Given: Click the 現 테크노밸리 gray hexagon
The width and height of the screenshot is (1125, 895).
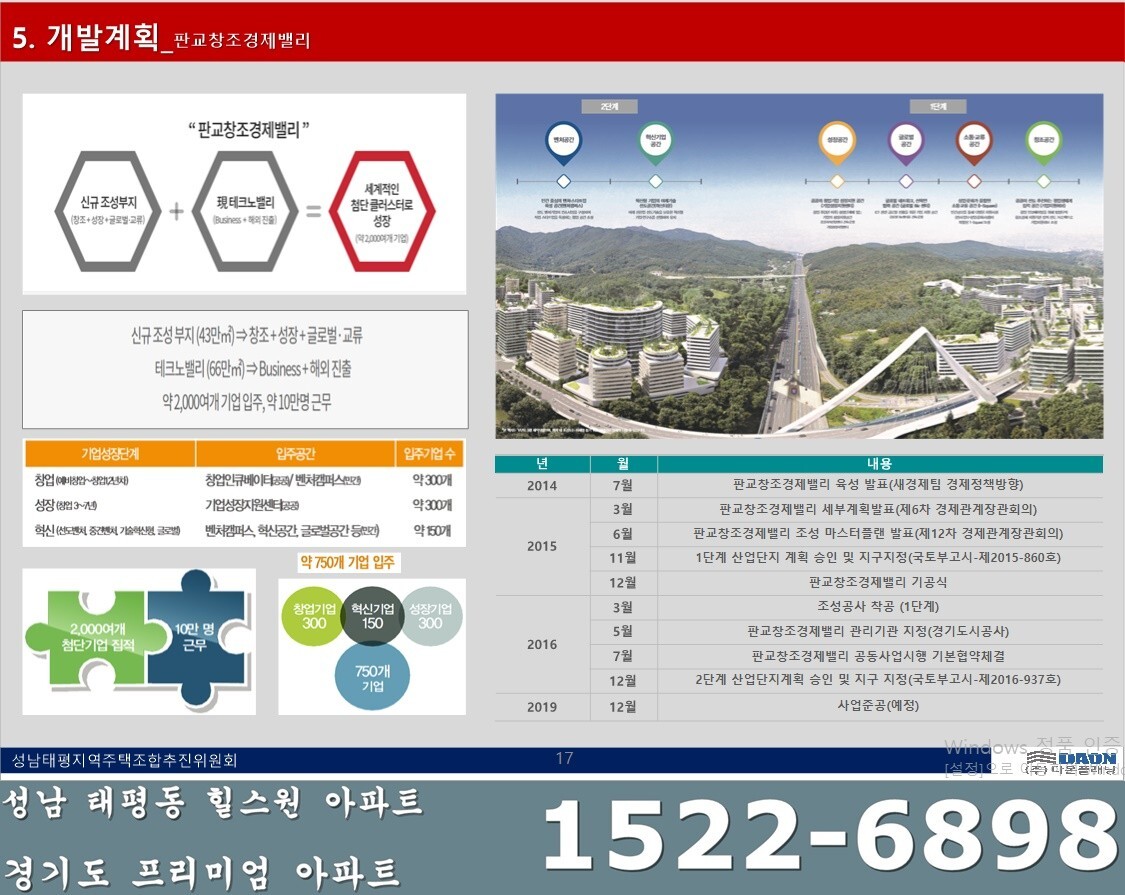Looking at the screenshot, I should click(245, 210).
